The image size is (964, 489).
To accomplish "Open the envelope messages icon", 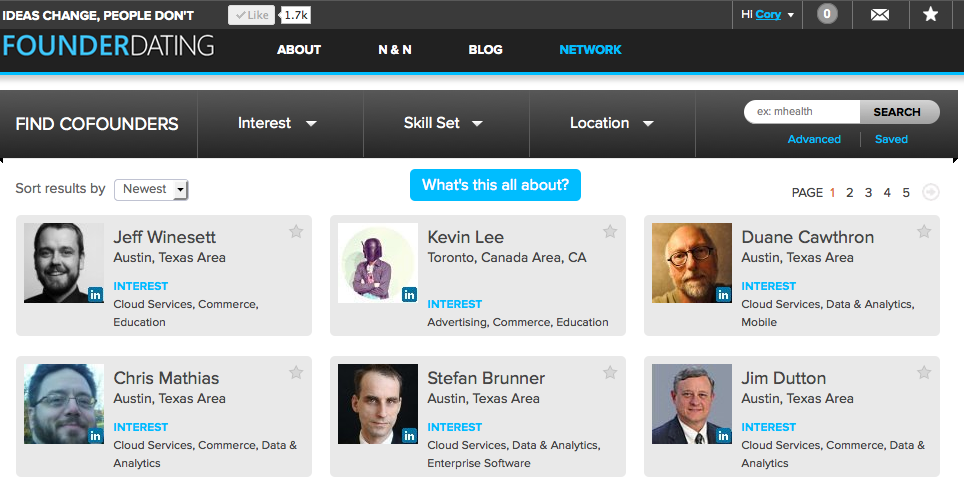I will click(x=880, y=14).
